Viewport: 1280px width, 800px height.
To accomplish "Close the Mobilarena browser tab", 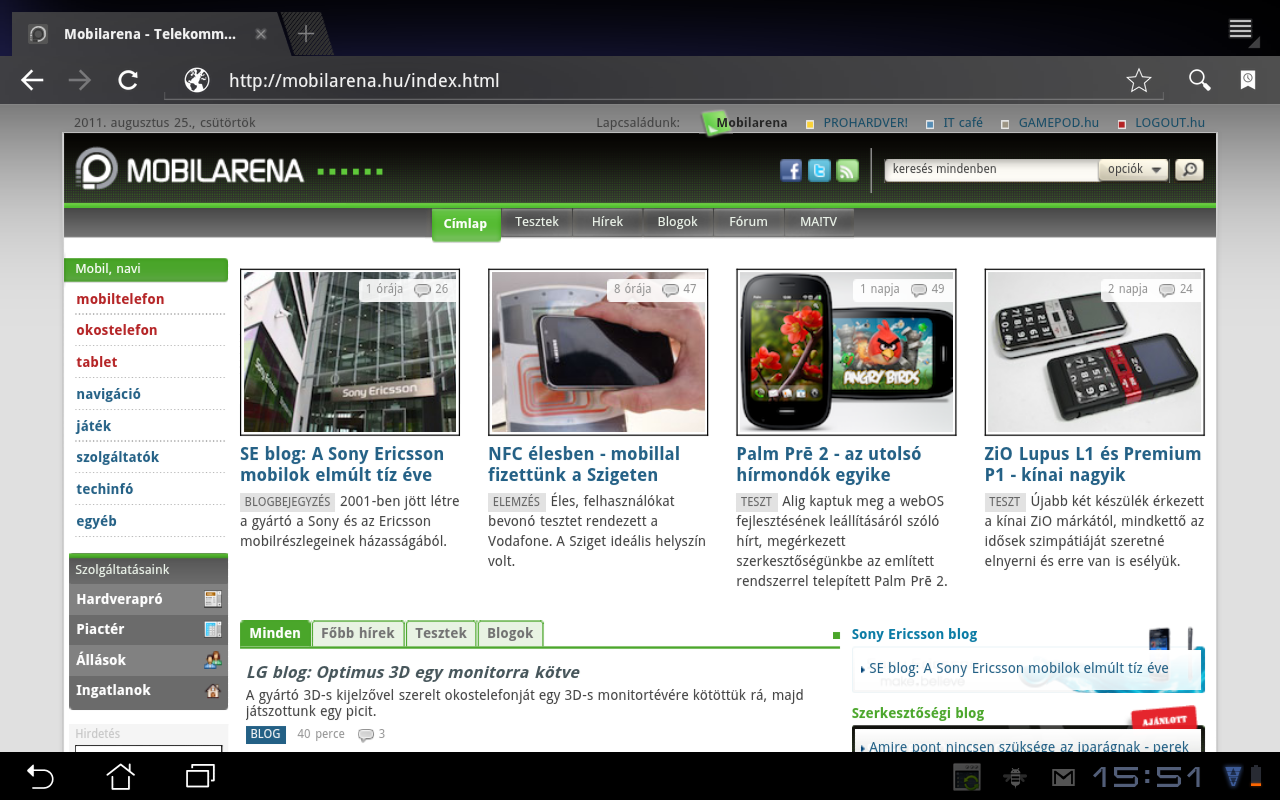I will 261,34.
